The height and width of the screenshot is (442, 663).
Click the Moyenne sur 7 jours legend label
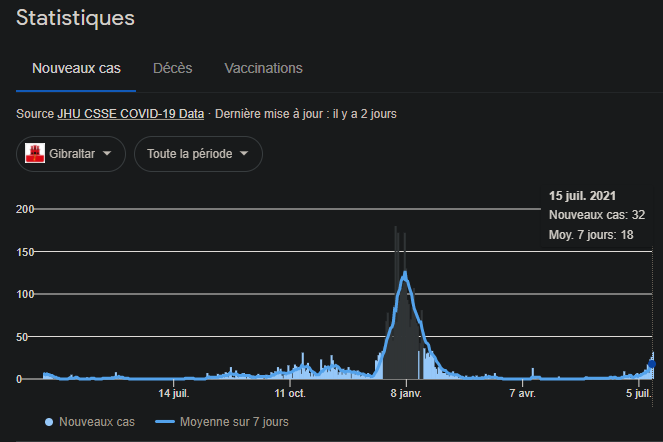[x=234, y=422]
